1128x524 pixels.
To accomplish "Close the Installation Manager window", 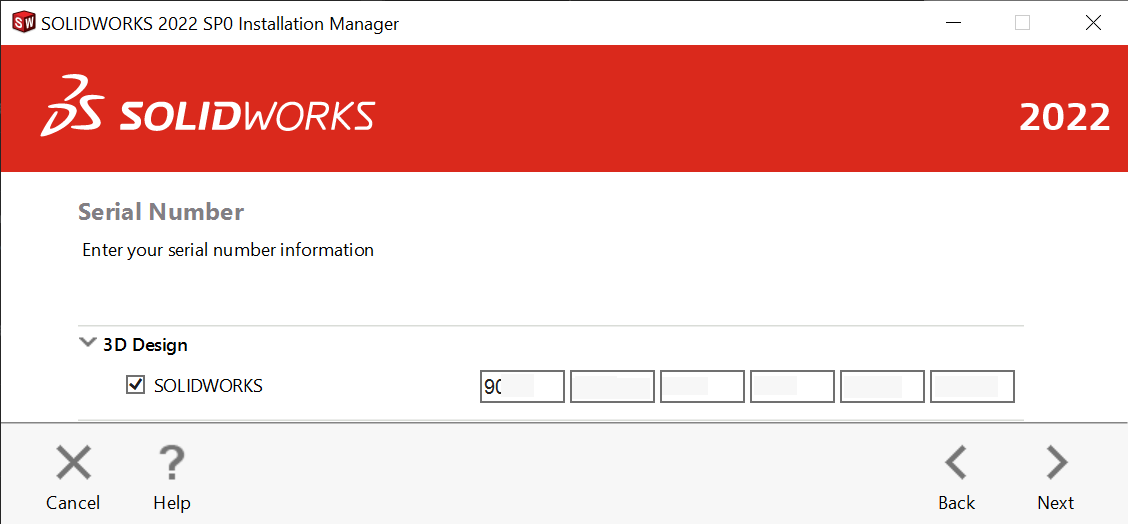I will click(x=1093, y=23).
